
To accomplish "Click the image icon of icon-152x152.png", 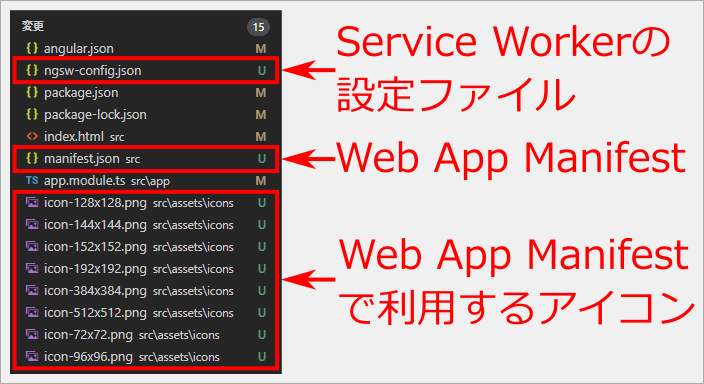I will [32, 247].
